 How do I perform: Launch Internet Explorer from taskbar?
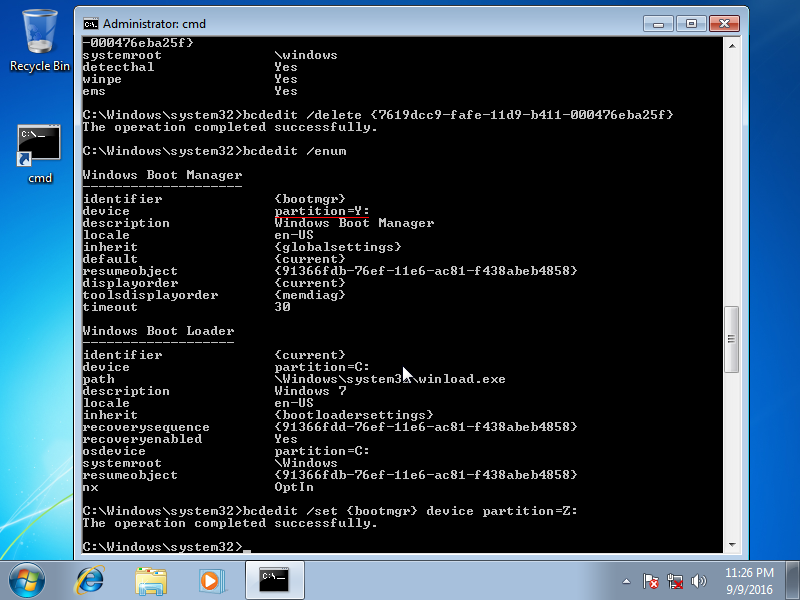90,580
